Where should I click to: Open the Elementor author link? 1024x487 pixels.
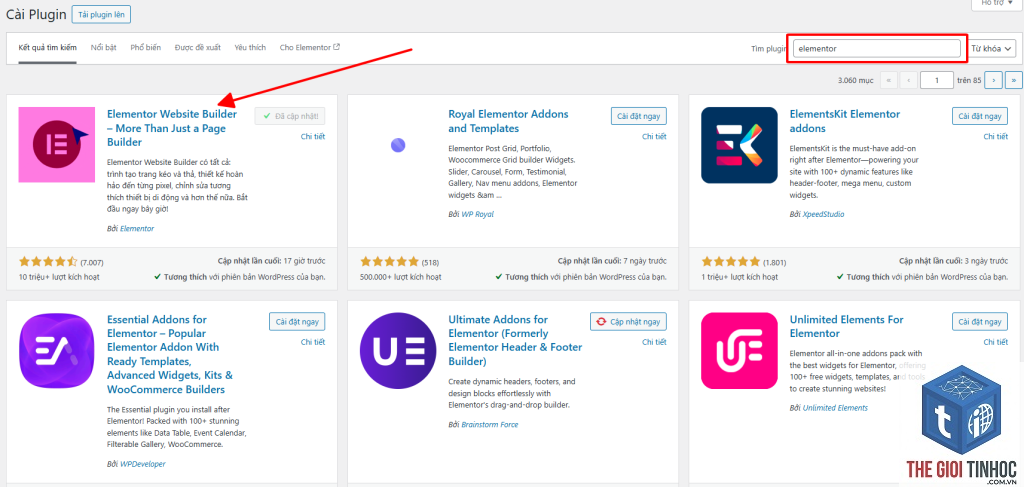[137, 228]
